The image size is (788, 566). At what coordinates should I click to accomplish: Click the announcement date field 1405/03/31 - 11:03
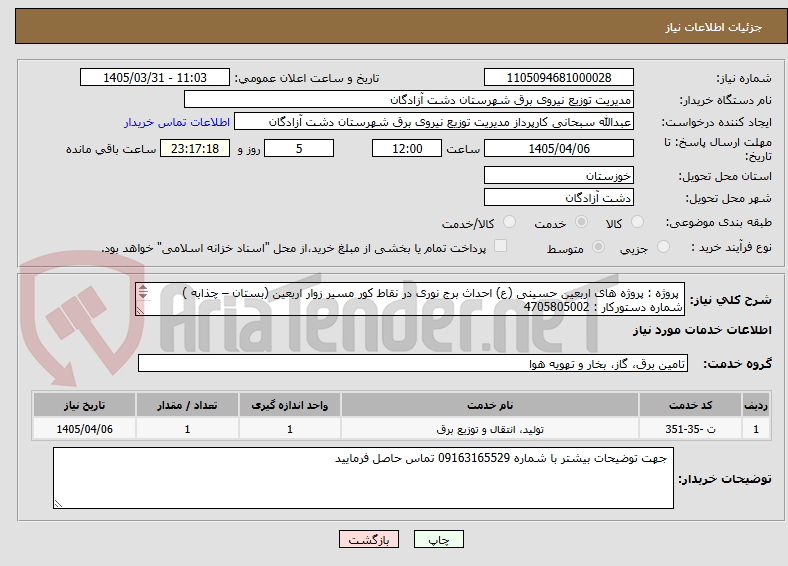click(x=155, y=77)
